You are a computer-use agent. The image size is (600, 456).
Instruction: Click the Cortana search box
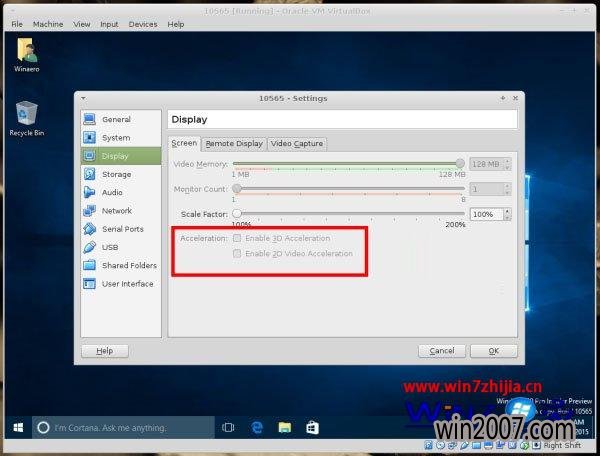pyautogui.click(x=123, y=427)
